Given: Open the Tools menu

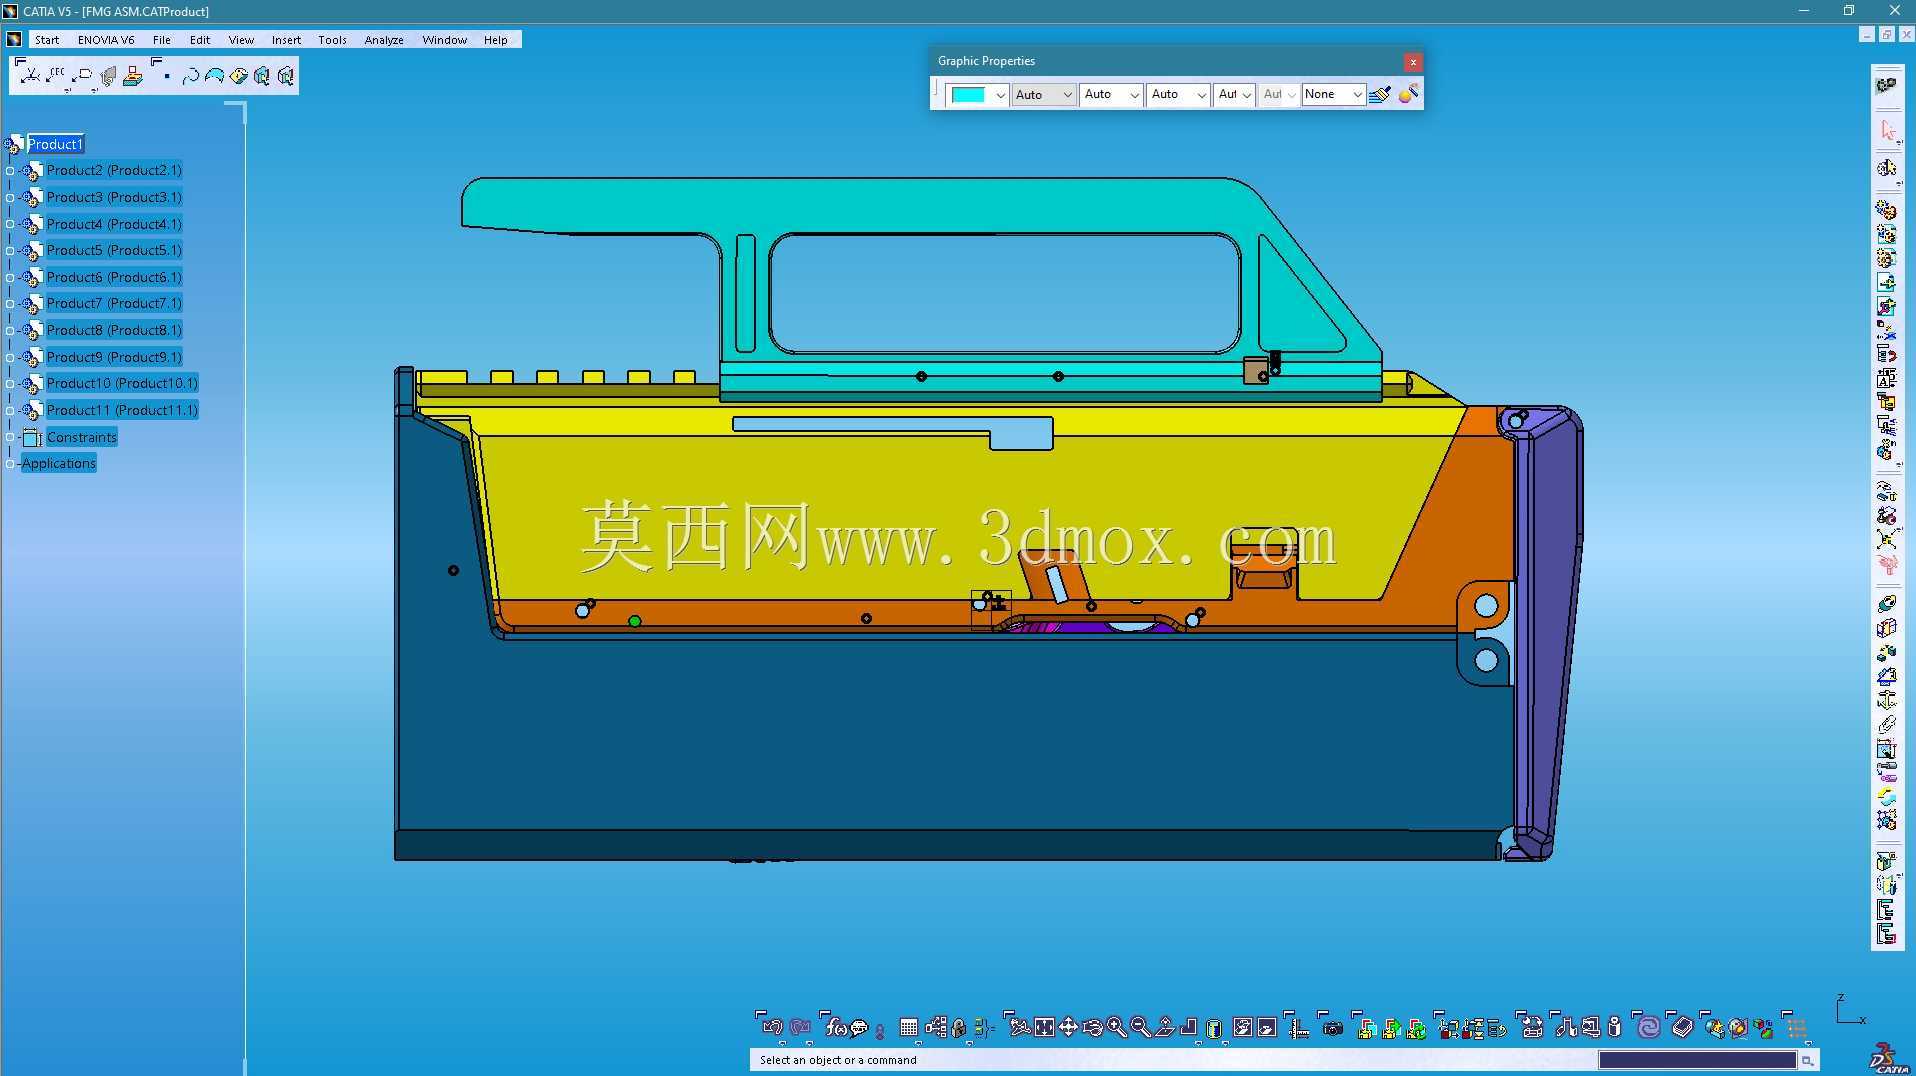Looking at the screenshot, I should coord(332,40).
